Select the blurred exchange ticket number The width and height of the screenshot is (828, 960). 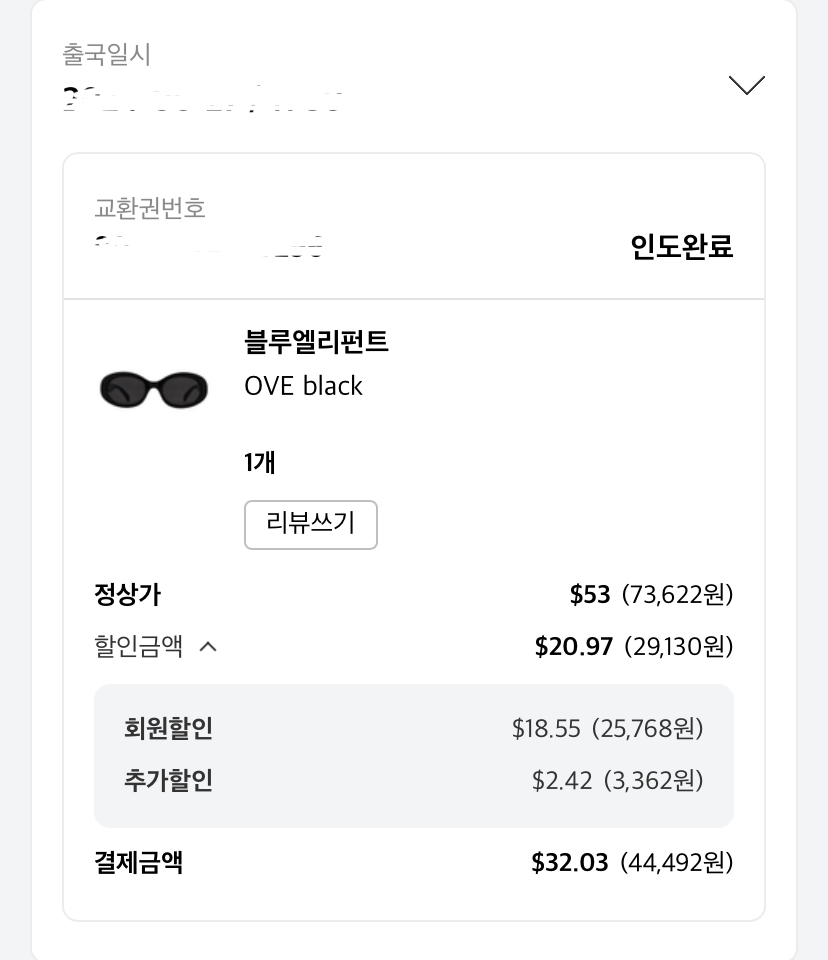[x=208, y=246]
